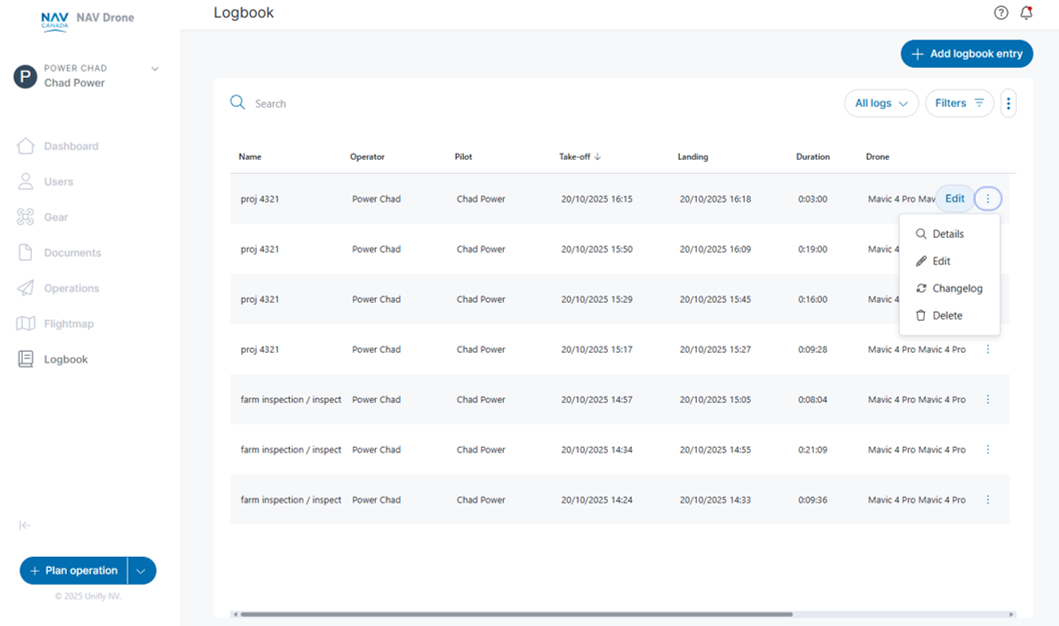The height and width of the screenshot is (626, 1059).
Task: Select Delete from the context menu
Action: pos(946,315)
